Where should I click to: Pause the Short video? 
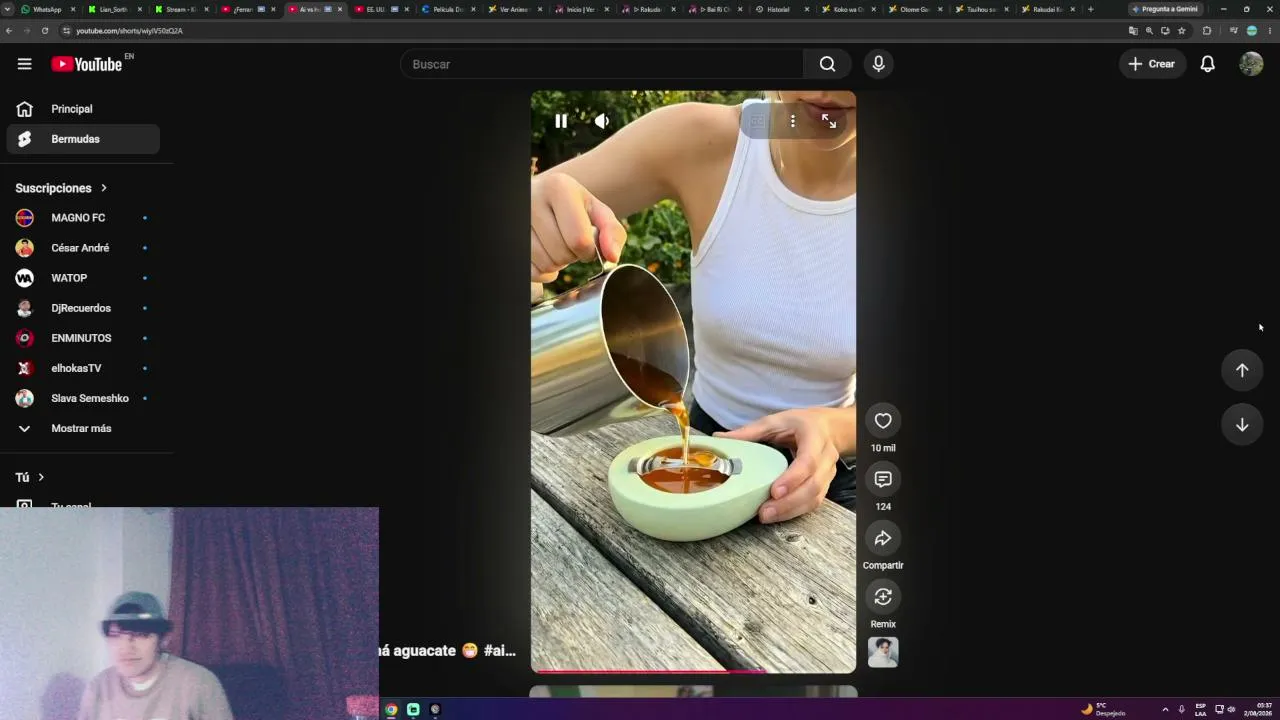click(x=561, y=121)
